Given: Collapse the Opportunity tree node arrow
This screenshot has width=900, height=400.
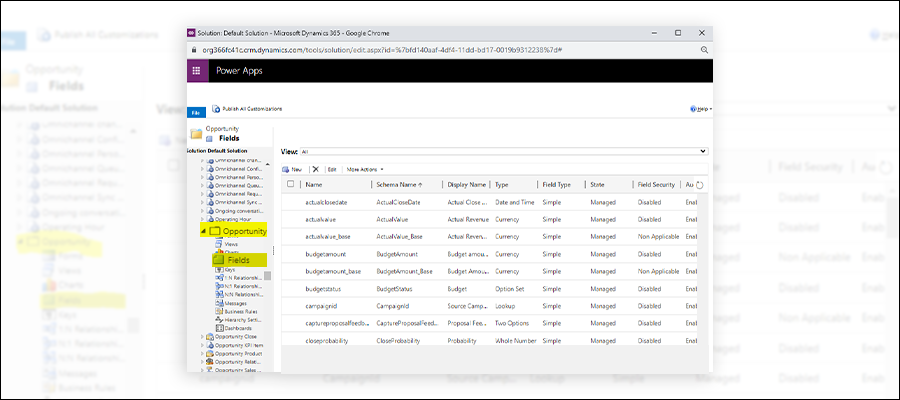Looking at the screenshot, I should coord(203,231).
